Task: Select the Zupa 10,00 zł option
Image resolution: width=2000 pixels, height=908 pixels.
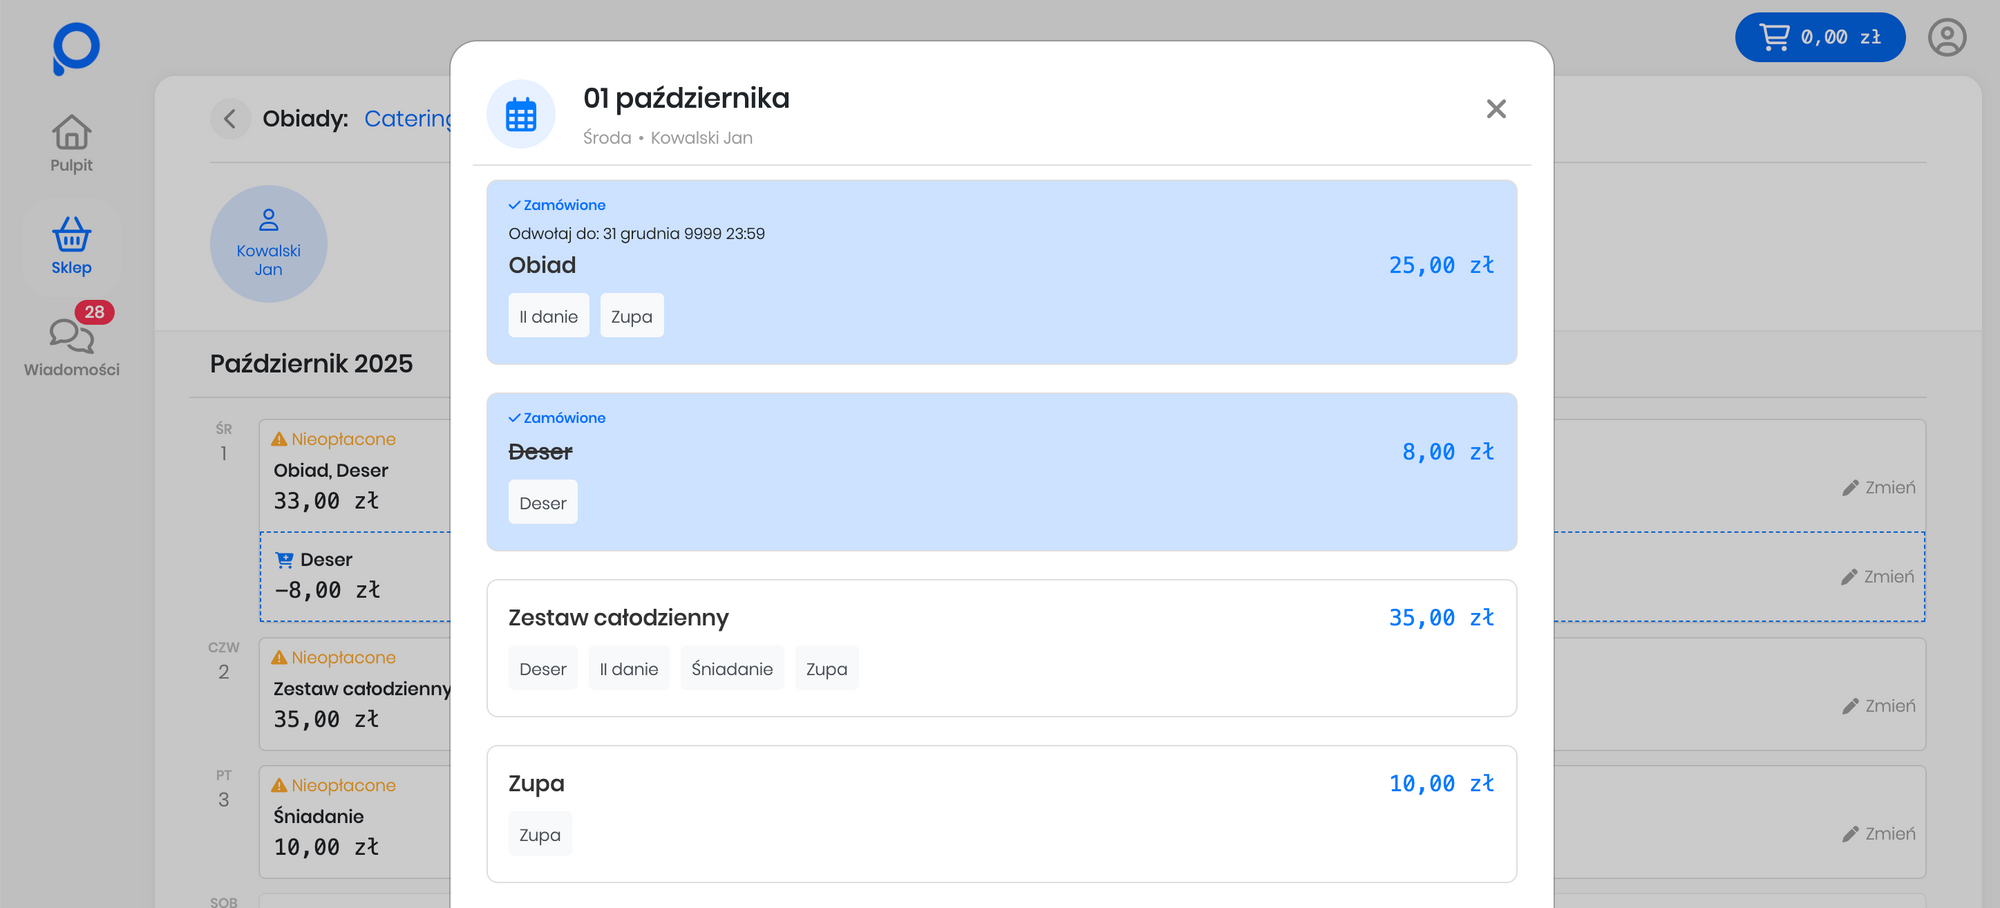Action: (1000, 813)
